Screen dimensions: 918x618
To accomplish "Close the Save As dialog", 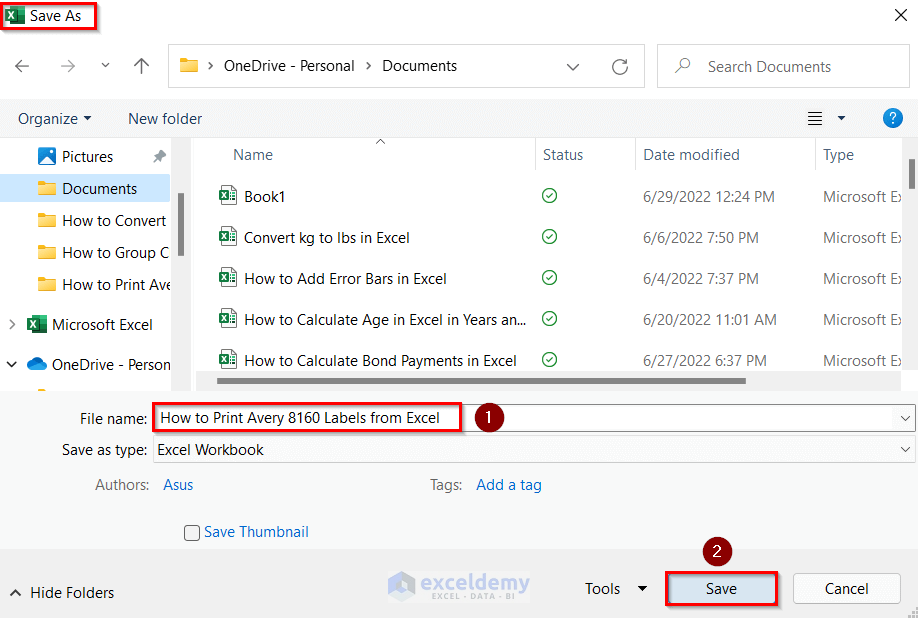I will pos(901,15).
